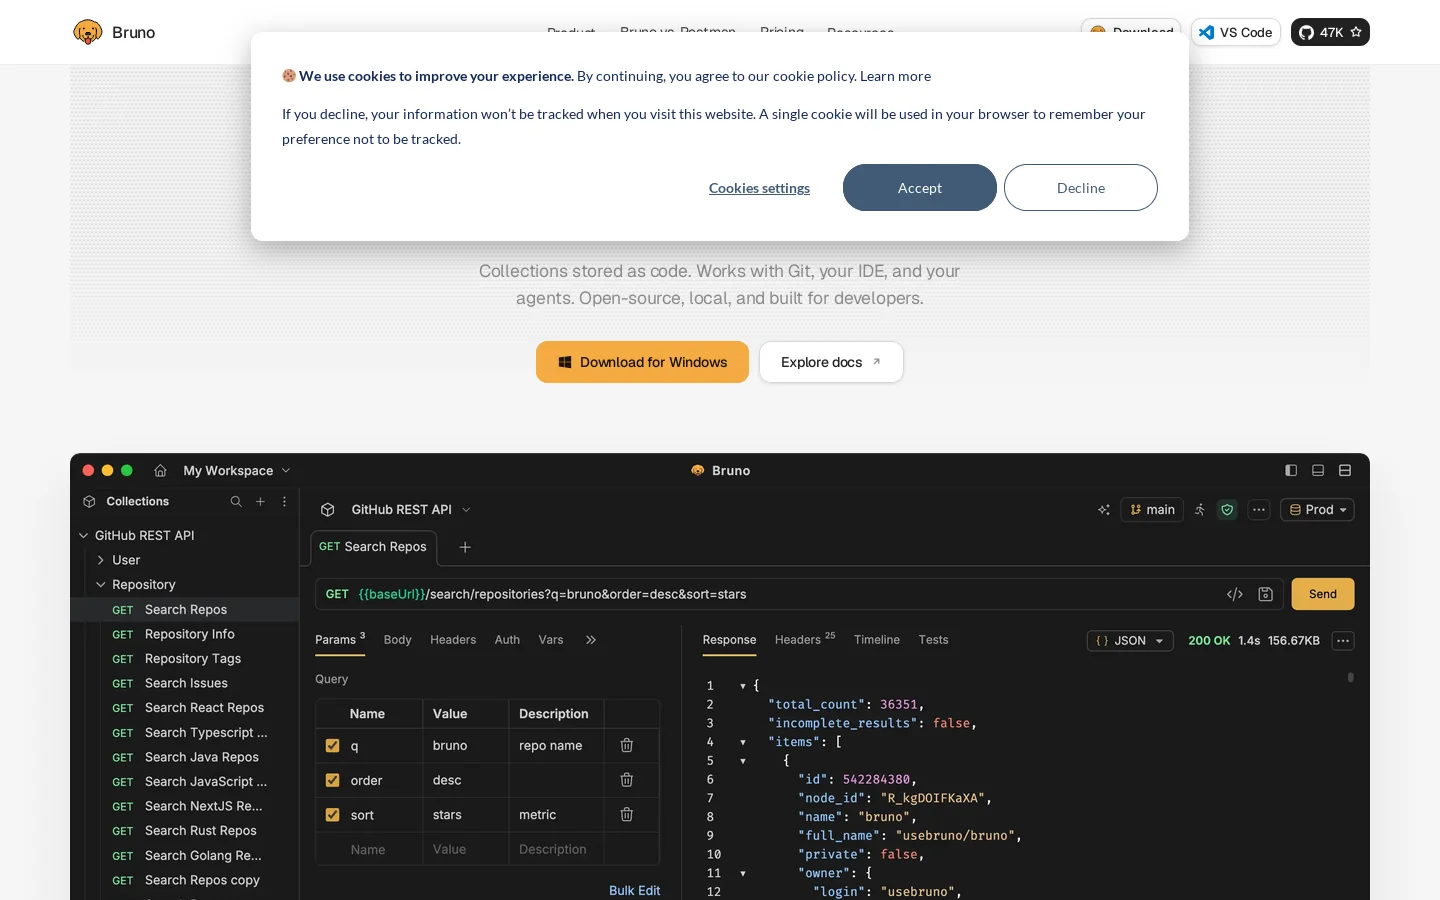Screen dimensions: 1440x900
Task: Delete the order parameter with its trash icon
Action: (627, 780)
